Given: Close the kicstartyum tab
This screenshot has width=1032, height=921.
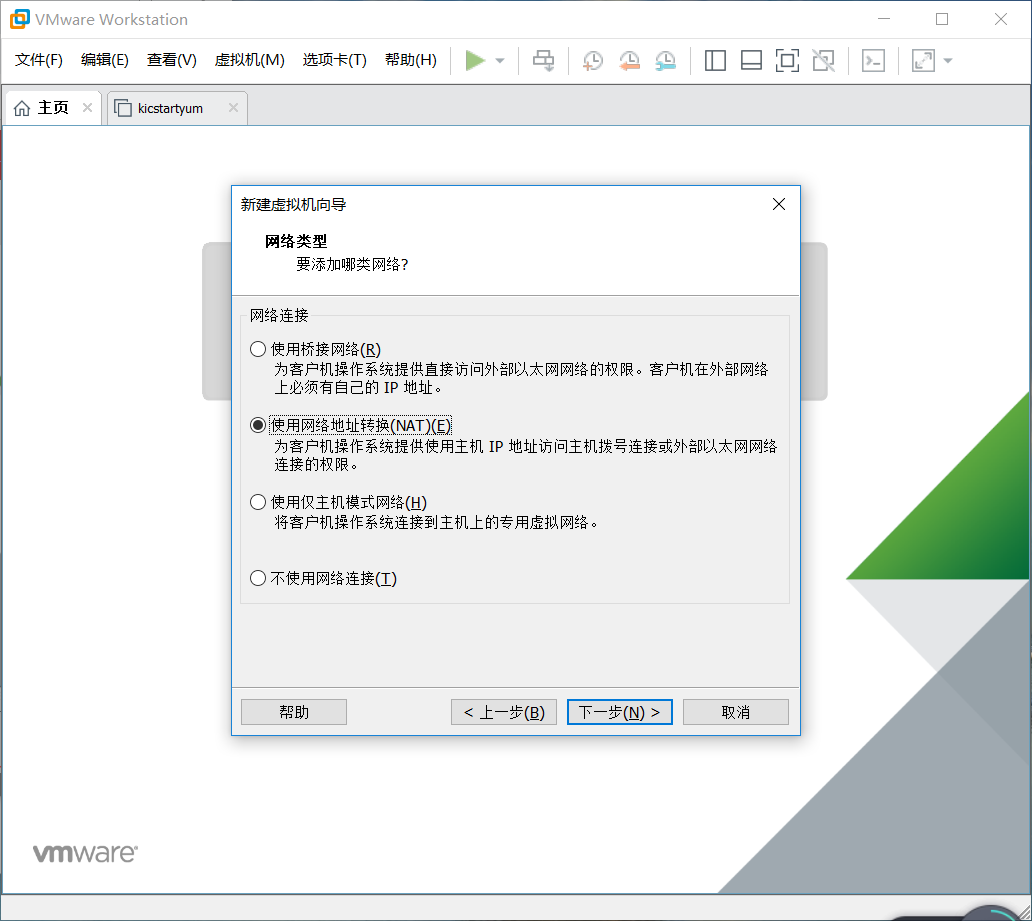Looking at the screenshot, I should coord(233,107).
